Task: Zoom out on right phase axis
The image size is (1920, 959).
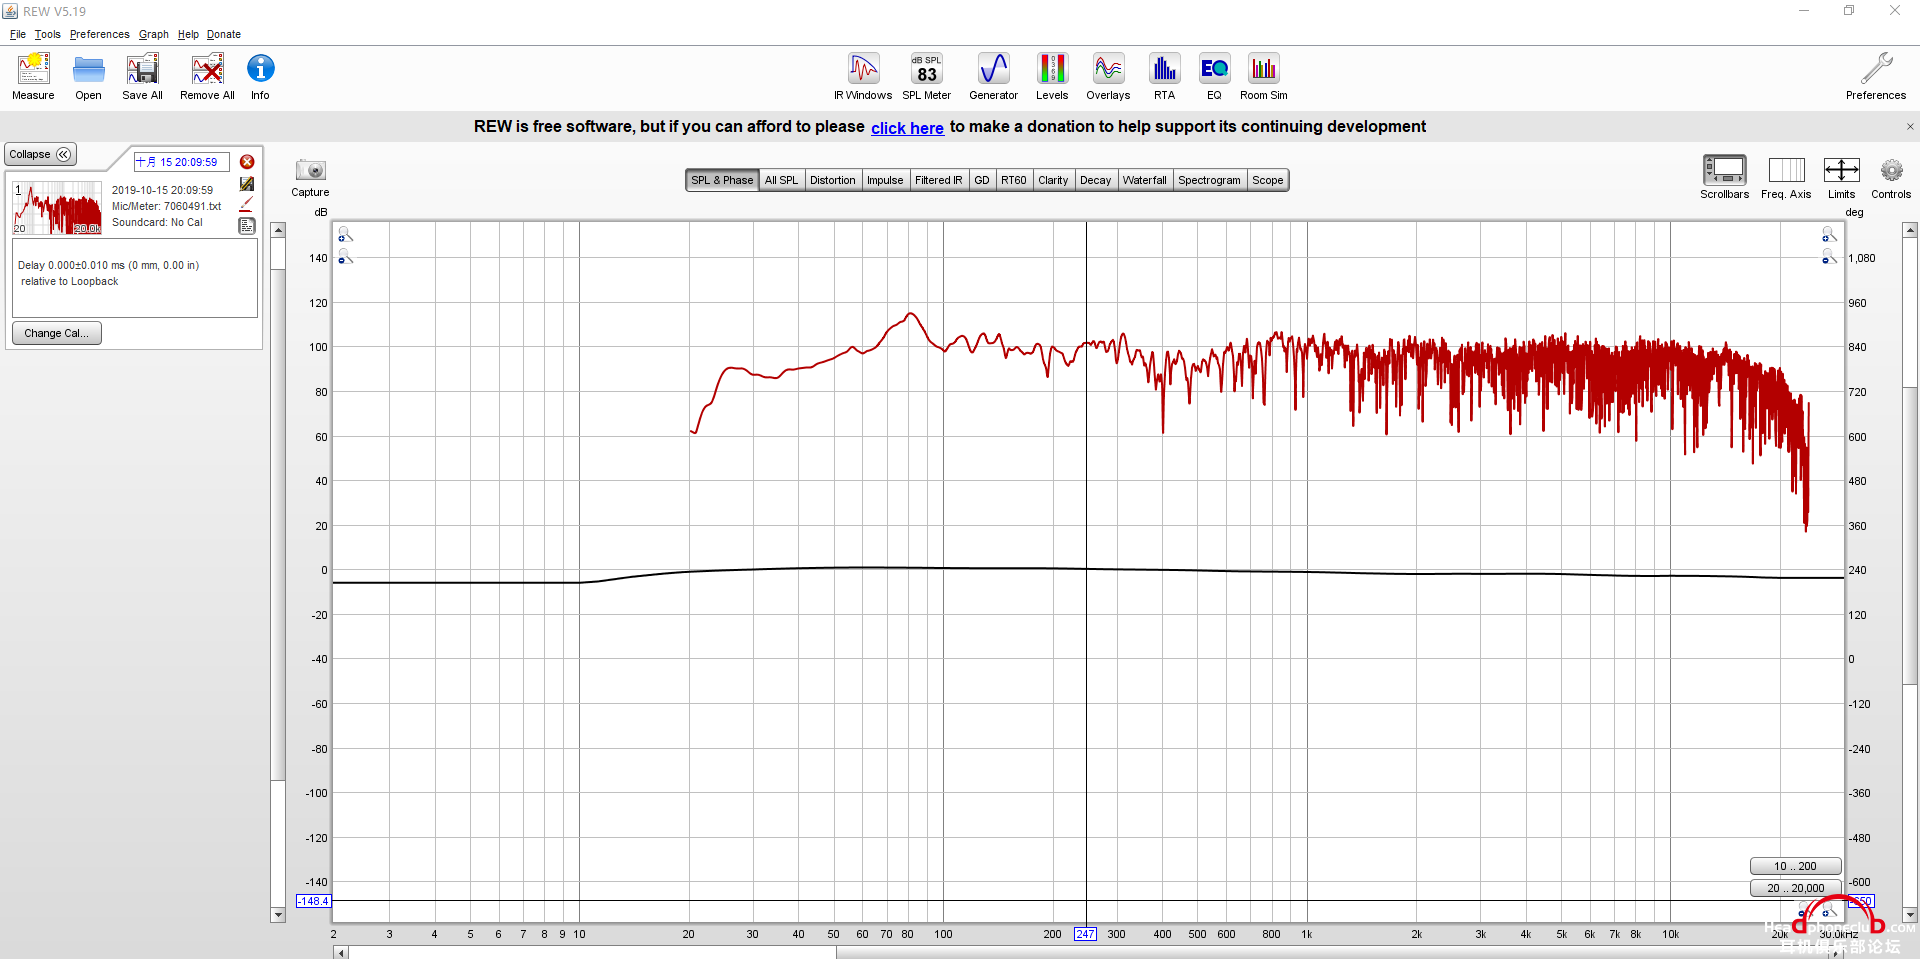Action: (1828, 257)
